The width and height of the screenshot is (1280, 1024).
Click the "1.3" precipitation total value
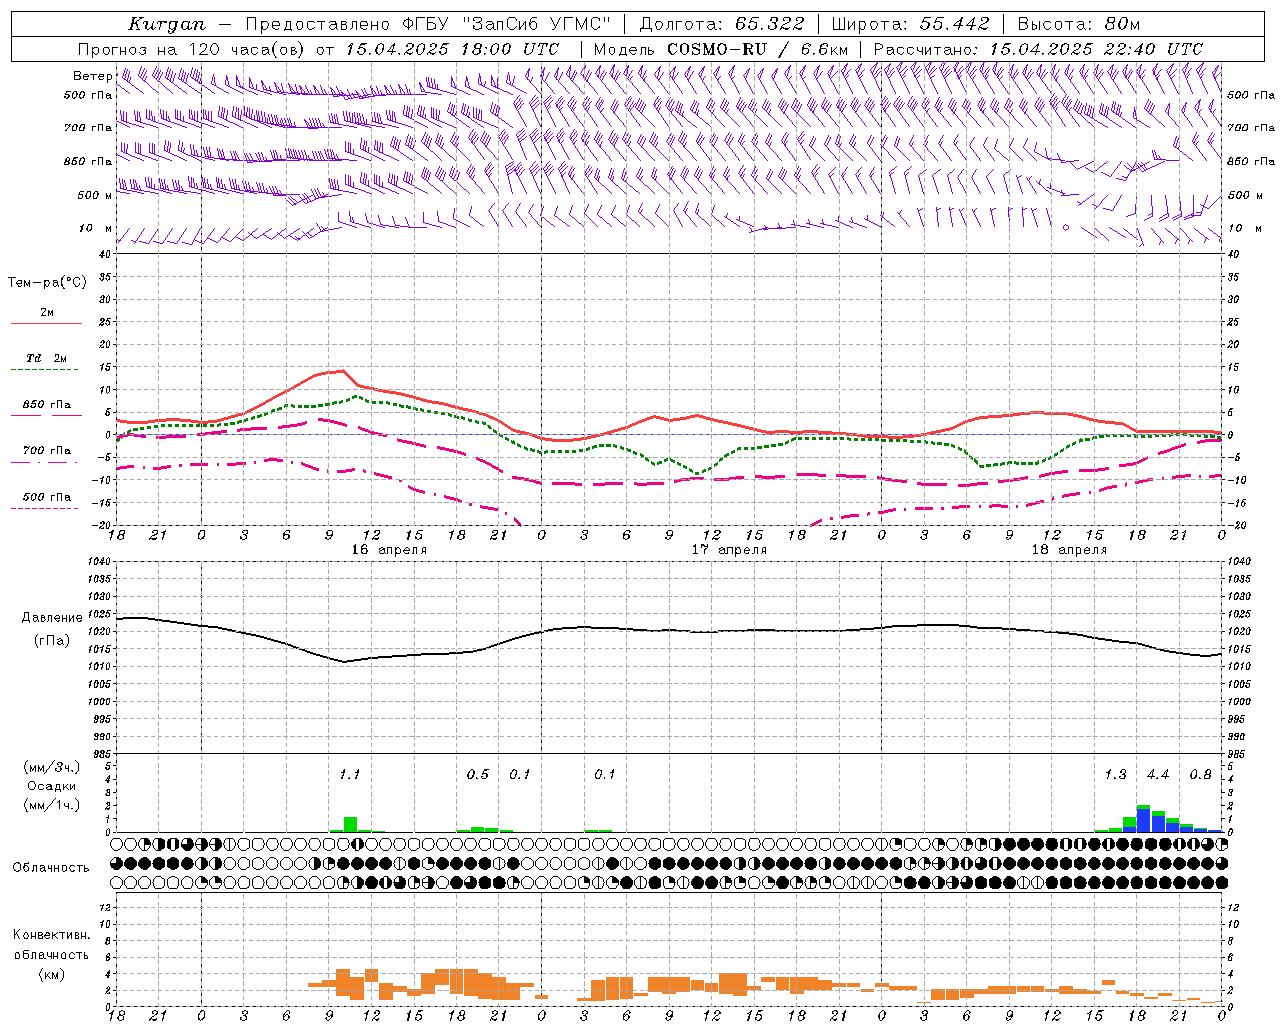pos(1115,775)
